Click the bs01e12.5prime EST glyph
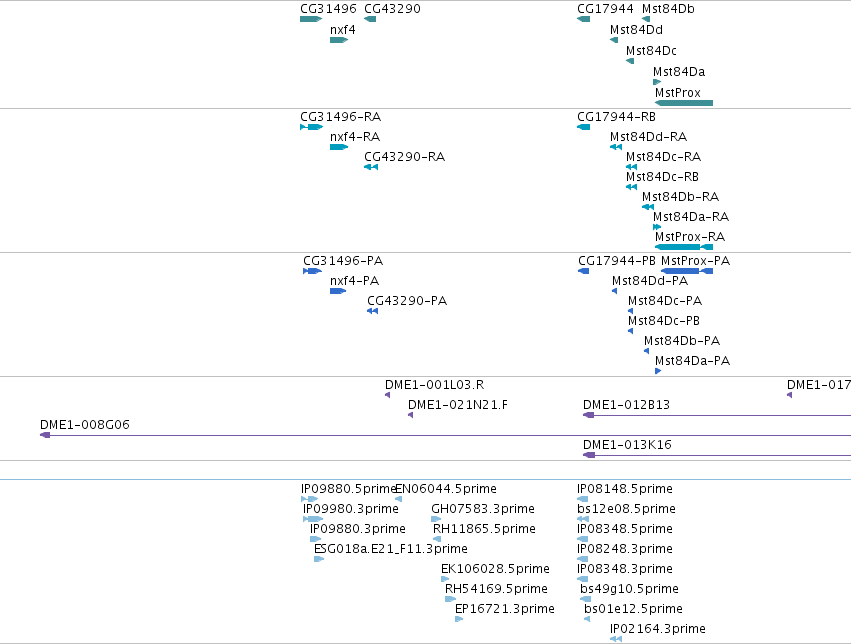Screen dimensions: 851x644 pyautogui.click(x=587, y=619)
